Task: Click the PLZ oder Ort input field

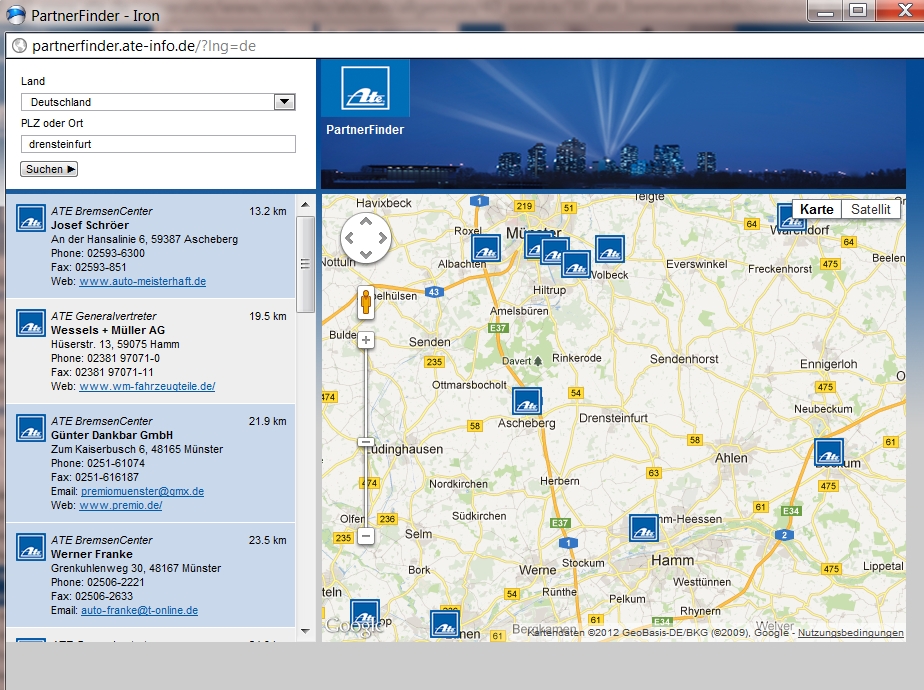Action: pos(158,144)
